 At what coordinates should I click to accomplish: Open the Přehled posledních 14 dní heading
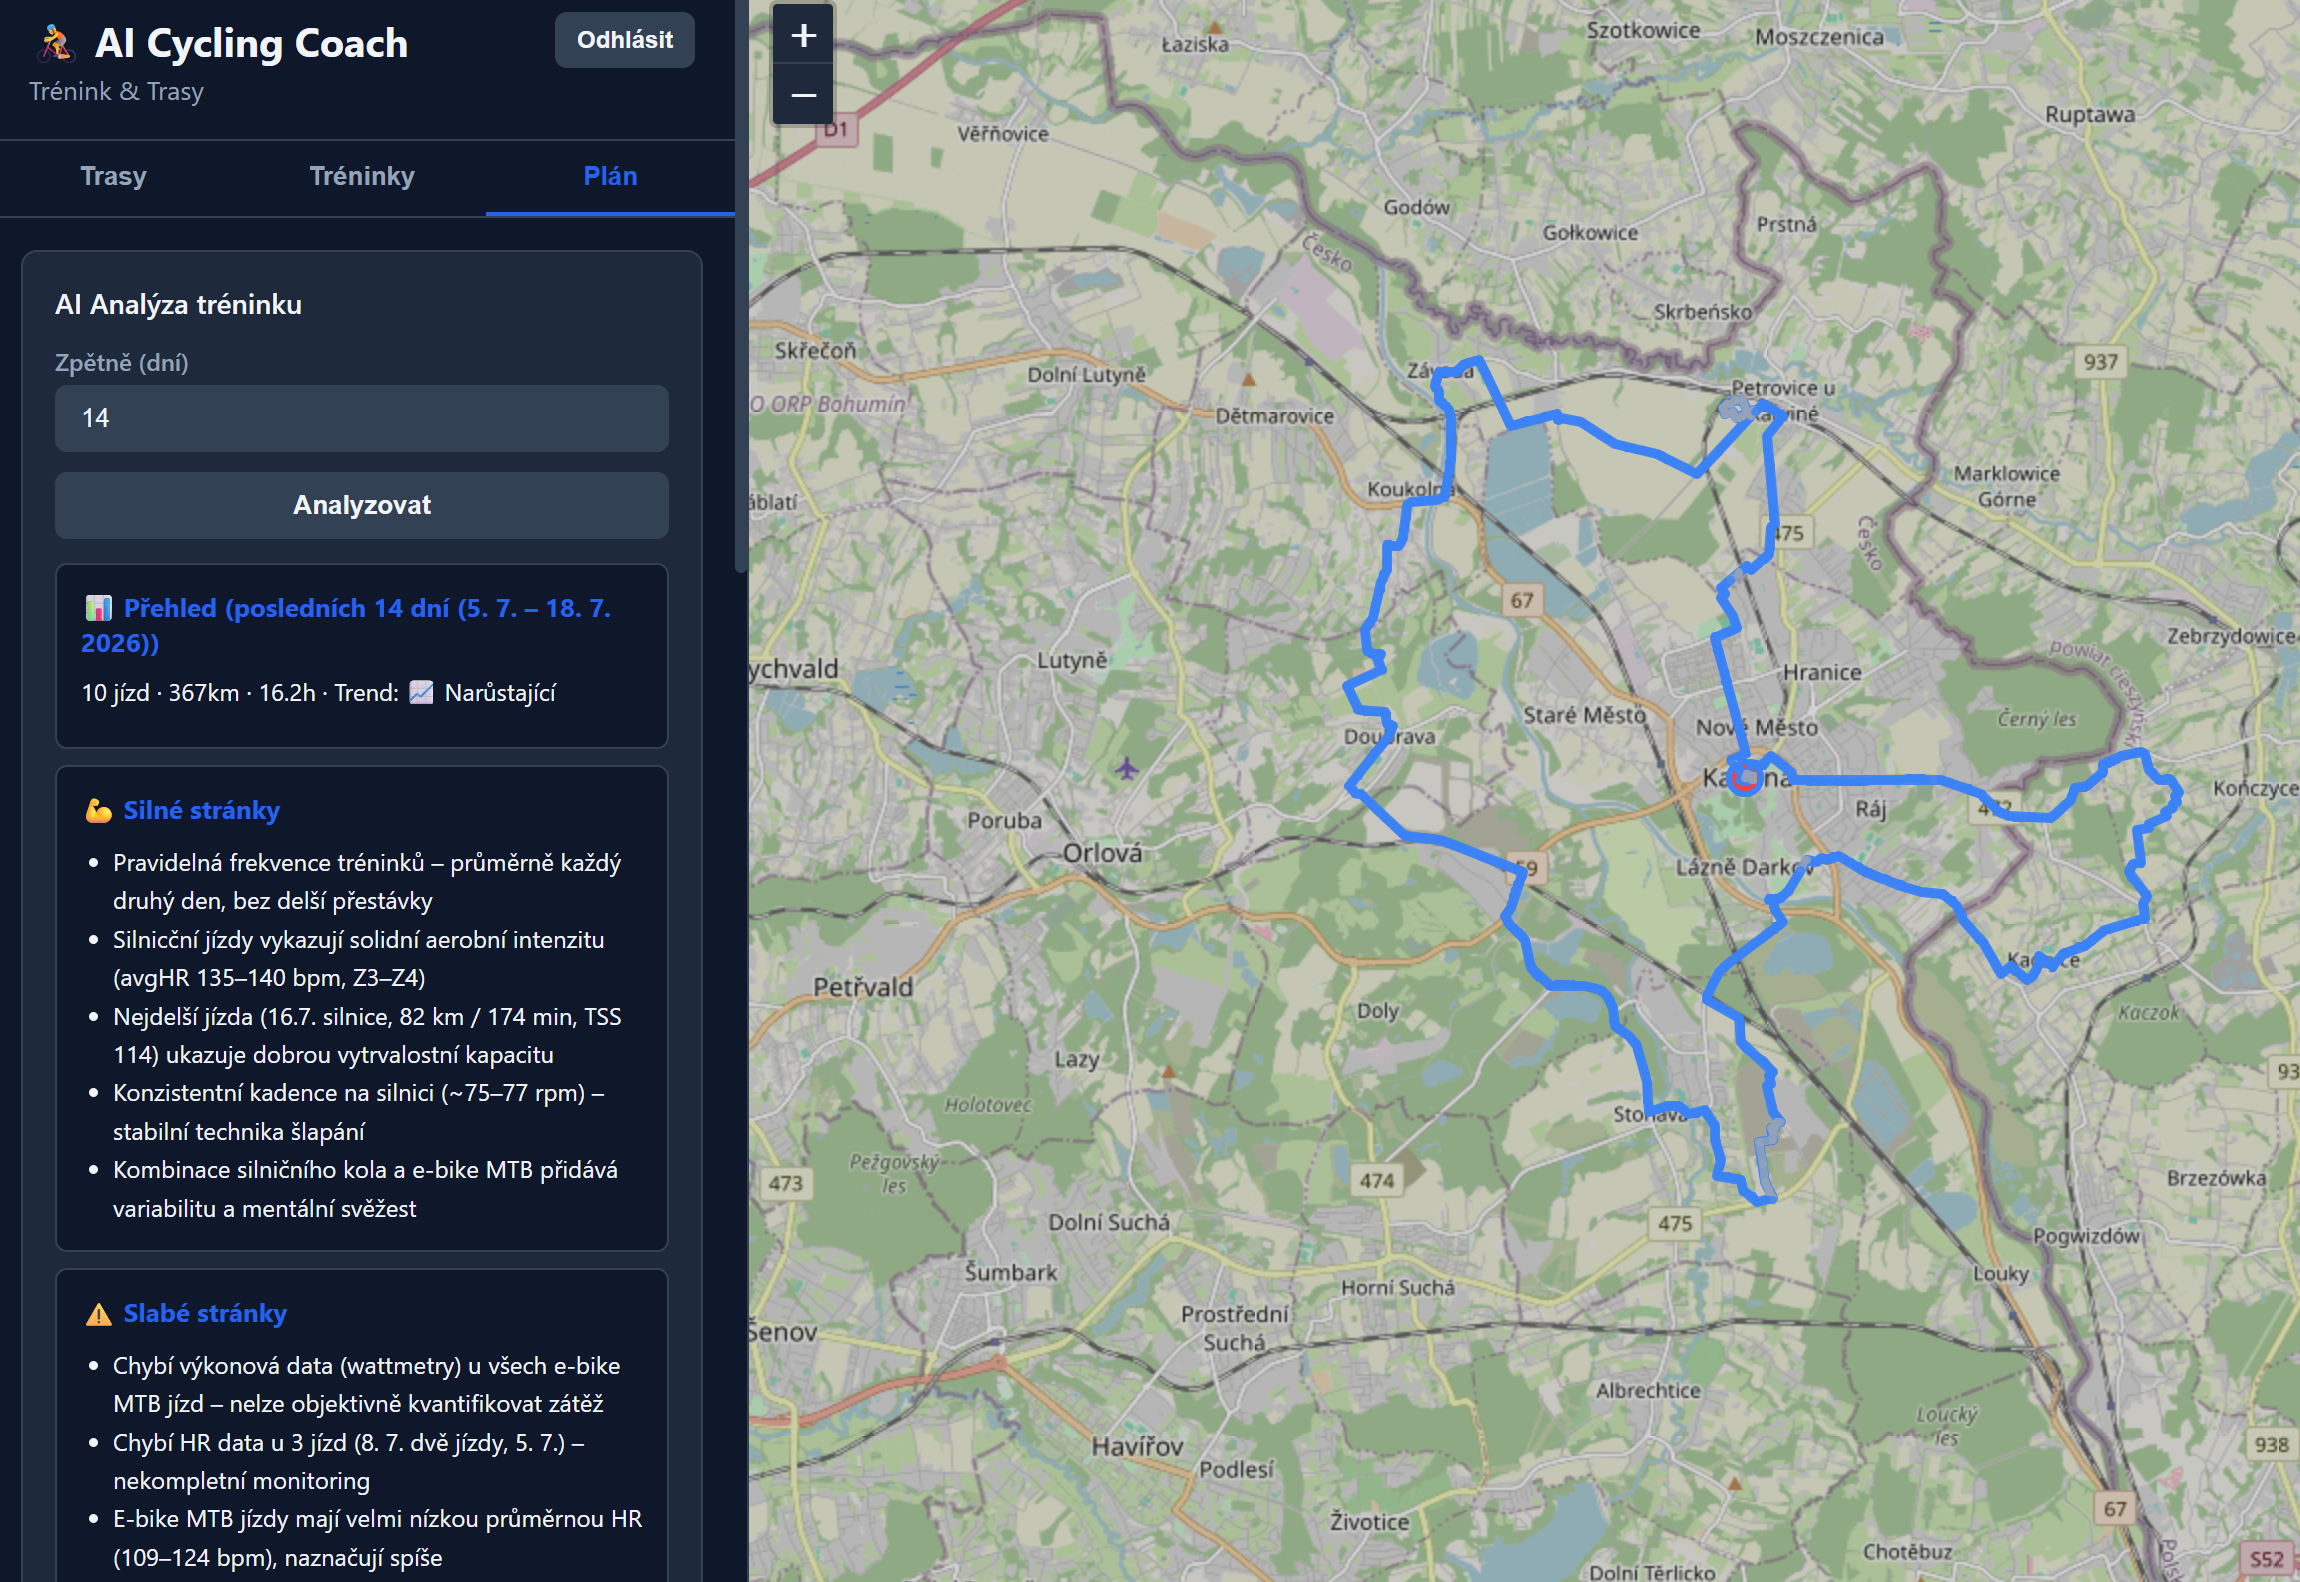point(346,625)
